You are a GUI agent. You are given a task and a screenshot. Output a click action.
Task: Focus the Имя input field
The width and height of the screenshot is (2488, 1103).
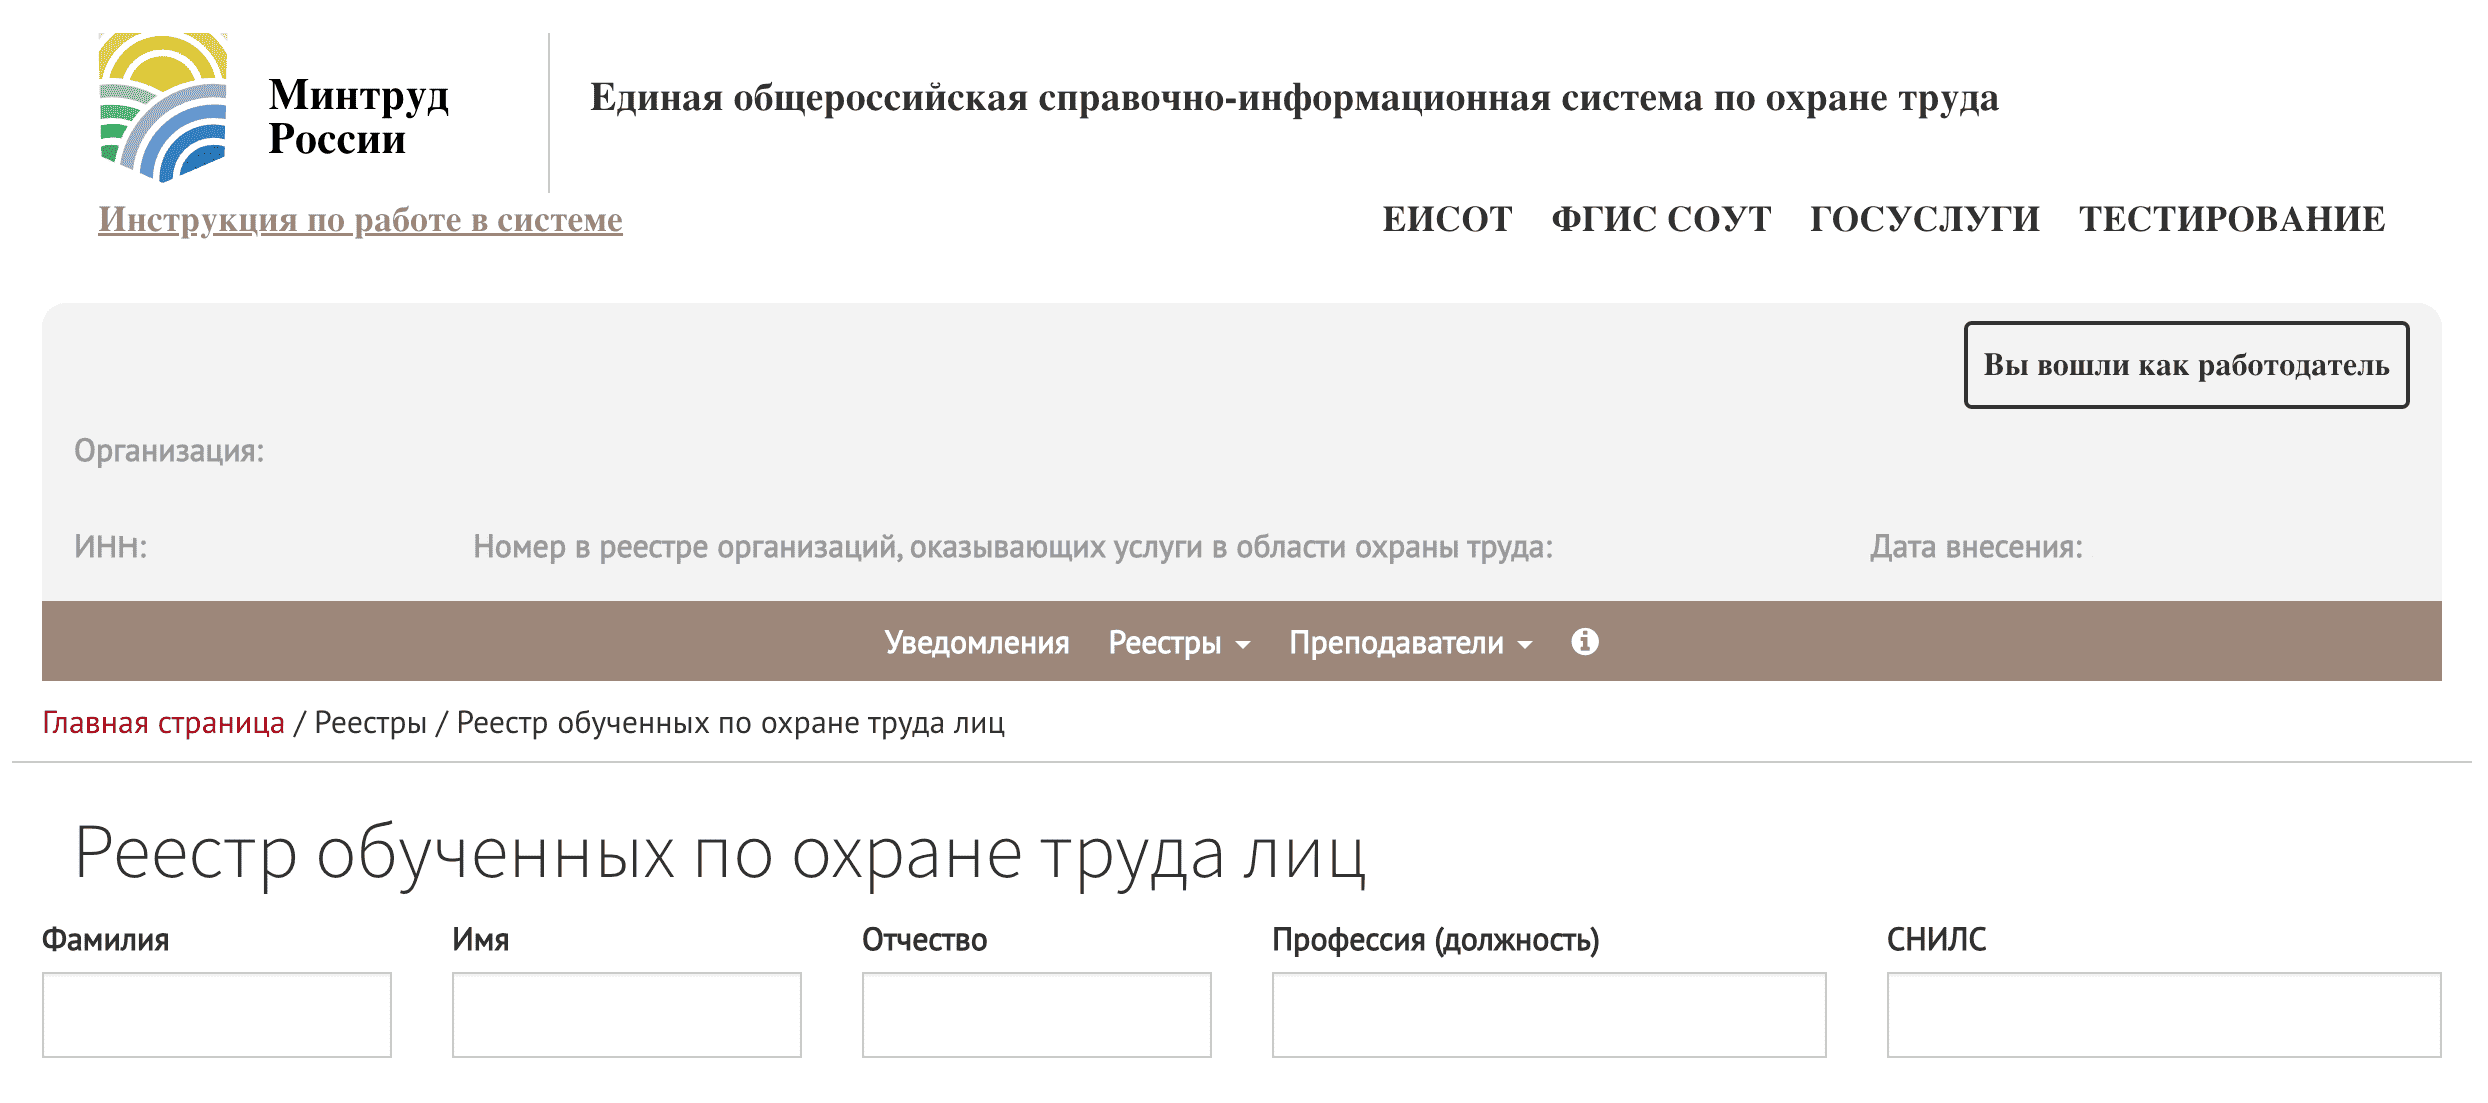point(627,1014)
